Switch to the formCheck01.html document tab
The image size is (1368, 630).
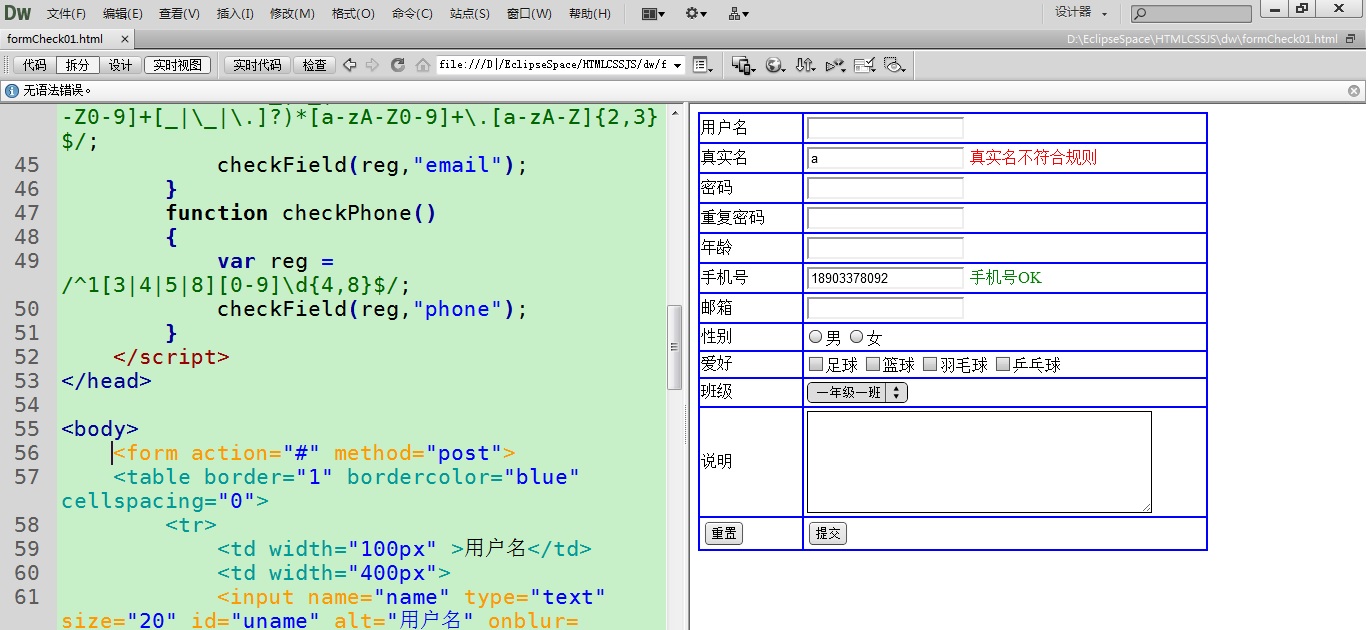pos(56,39)
